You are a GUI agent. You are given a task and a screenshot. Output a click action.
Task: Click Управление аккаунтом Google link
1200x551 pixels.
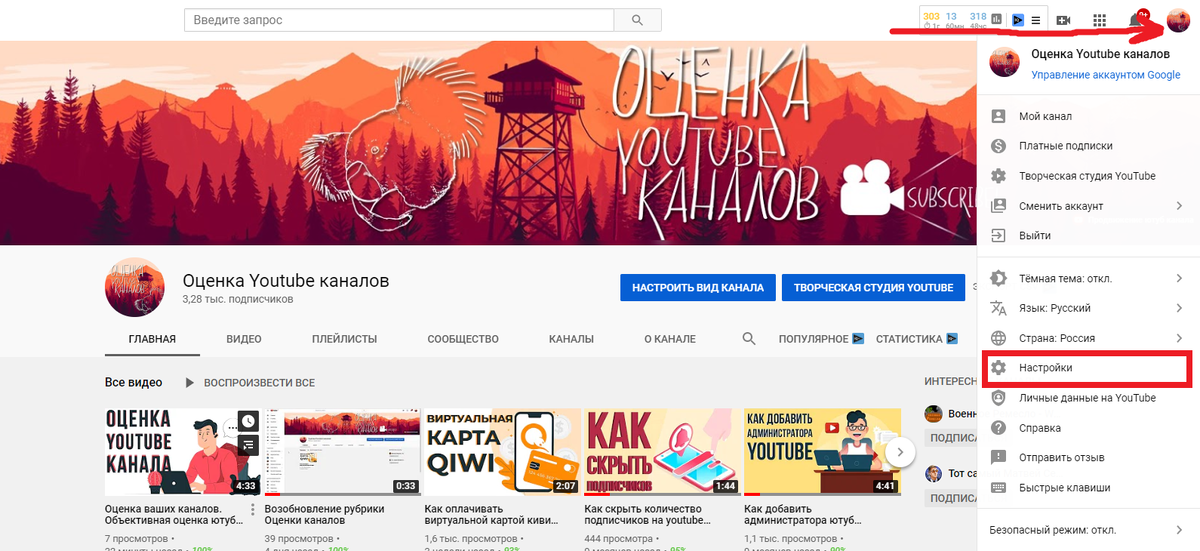pos(1106,75)
